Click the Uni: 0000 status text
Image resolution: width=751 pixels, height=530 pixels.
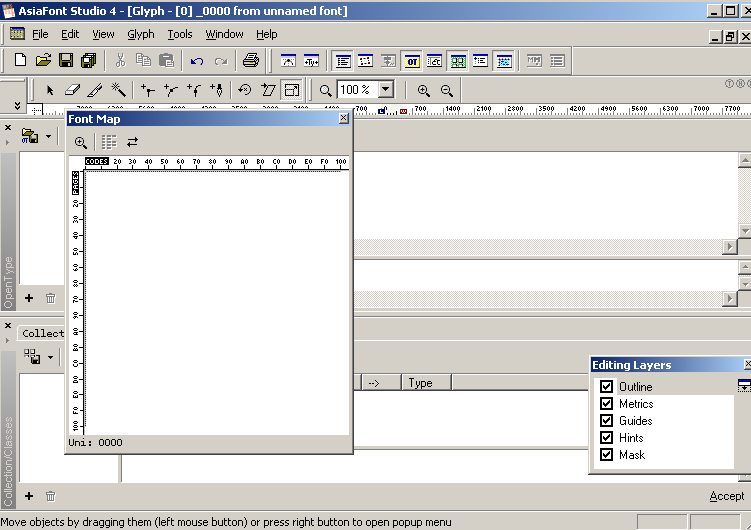coord(95,442)
